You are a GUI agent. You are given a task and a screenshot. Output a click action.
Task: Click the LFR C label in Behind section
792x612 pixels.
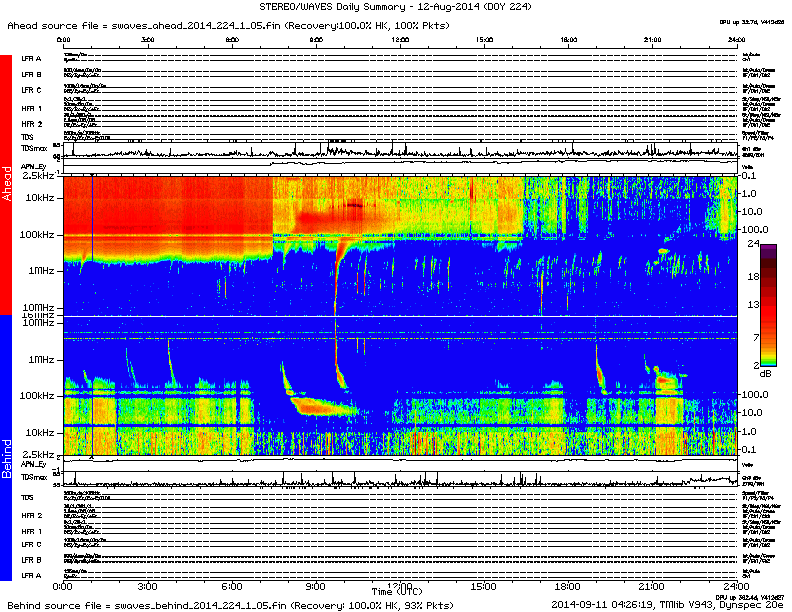coord(31,544)
